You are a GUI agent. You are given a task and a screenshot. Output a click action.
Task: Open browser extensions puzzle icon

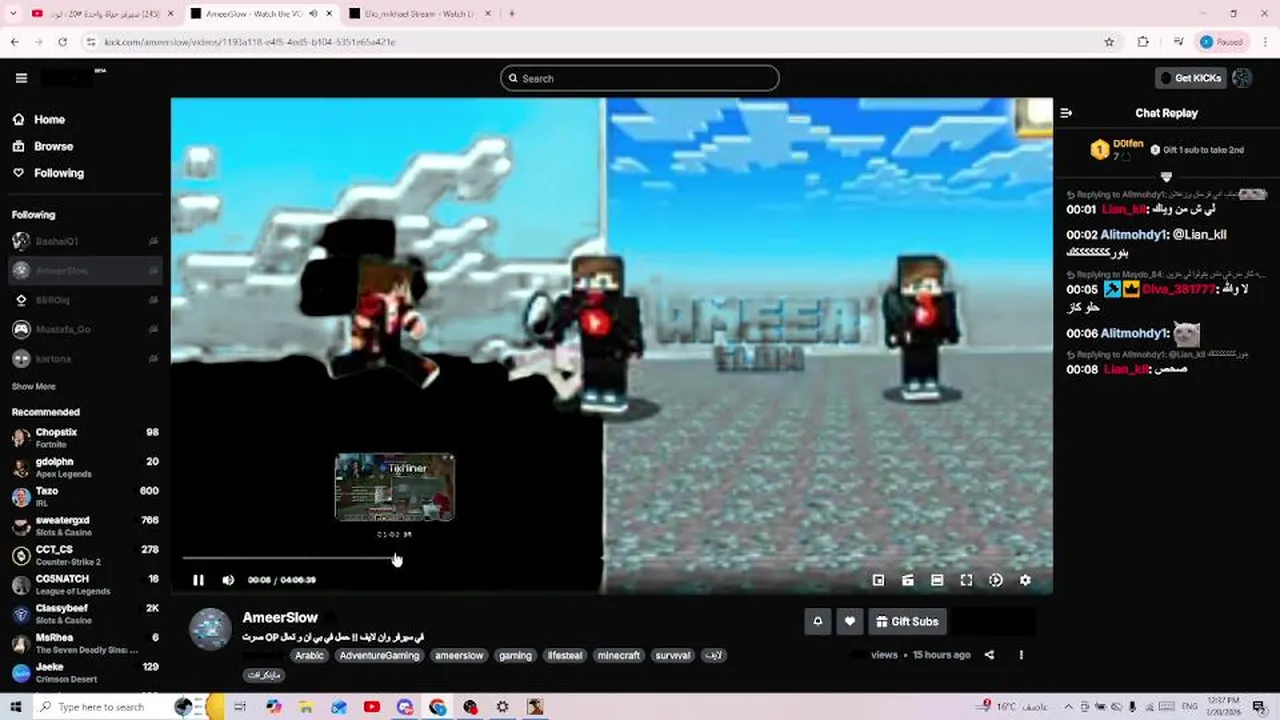(1143, 42)
